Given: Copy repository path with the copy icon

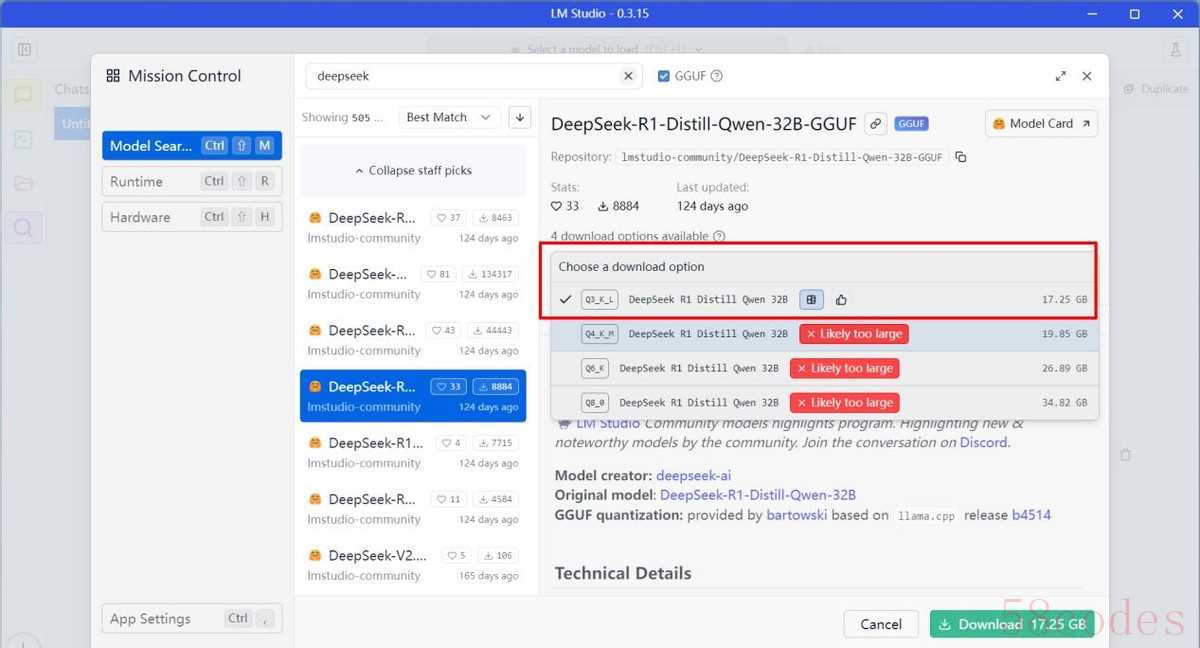Looking at the screenshot, I should click(961, 157).
